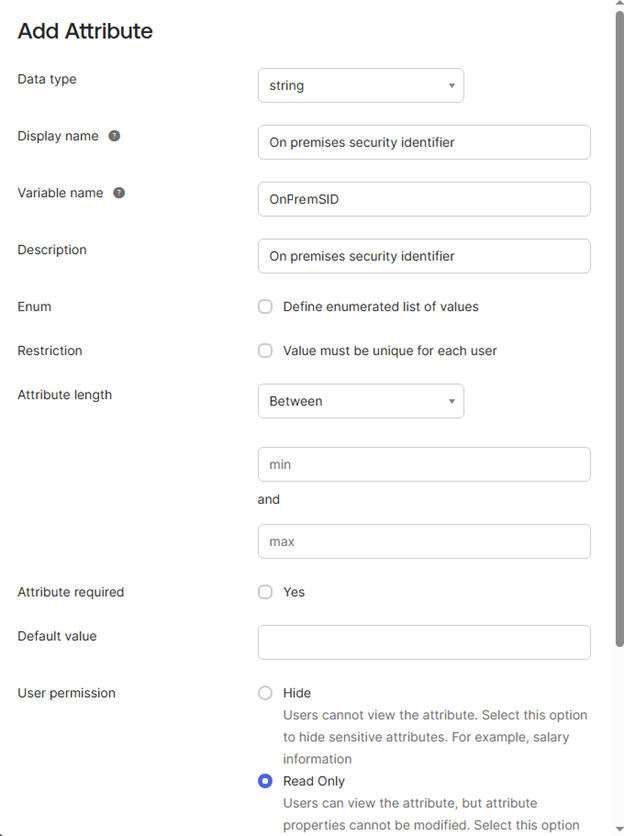Viewport: 624px width, 836px height.
Task: Click the Display name text field
Action: 424,142
